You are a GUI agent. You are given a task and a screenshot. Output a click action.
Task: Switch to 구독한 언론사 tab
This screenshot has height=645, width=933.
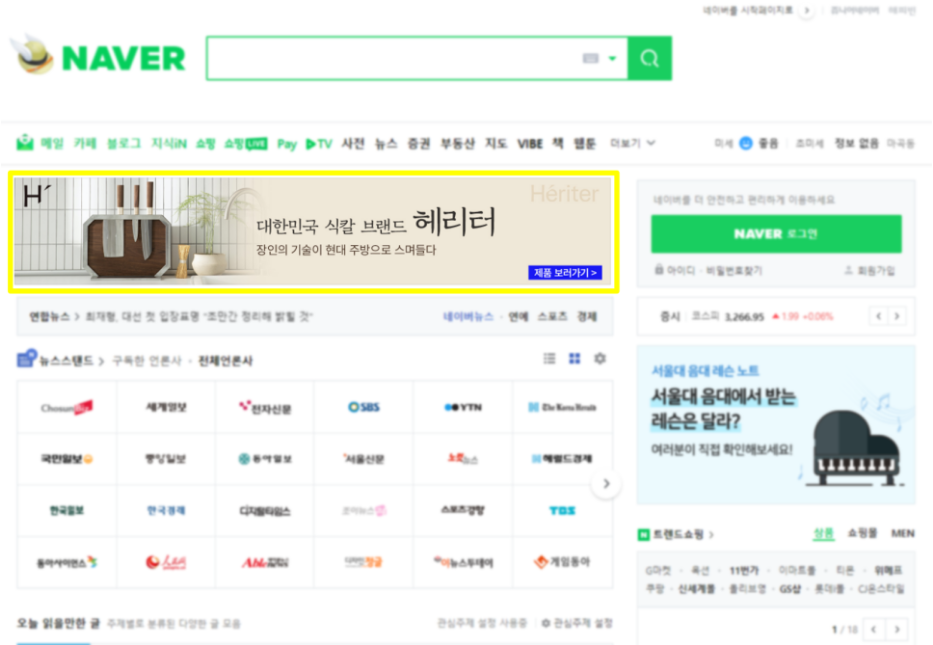click(x=146, y=361)
